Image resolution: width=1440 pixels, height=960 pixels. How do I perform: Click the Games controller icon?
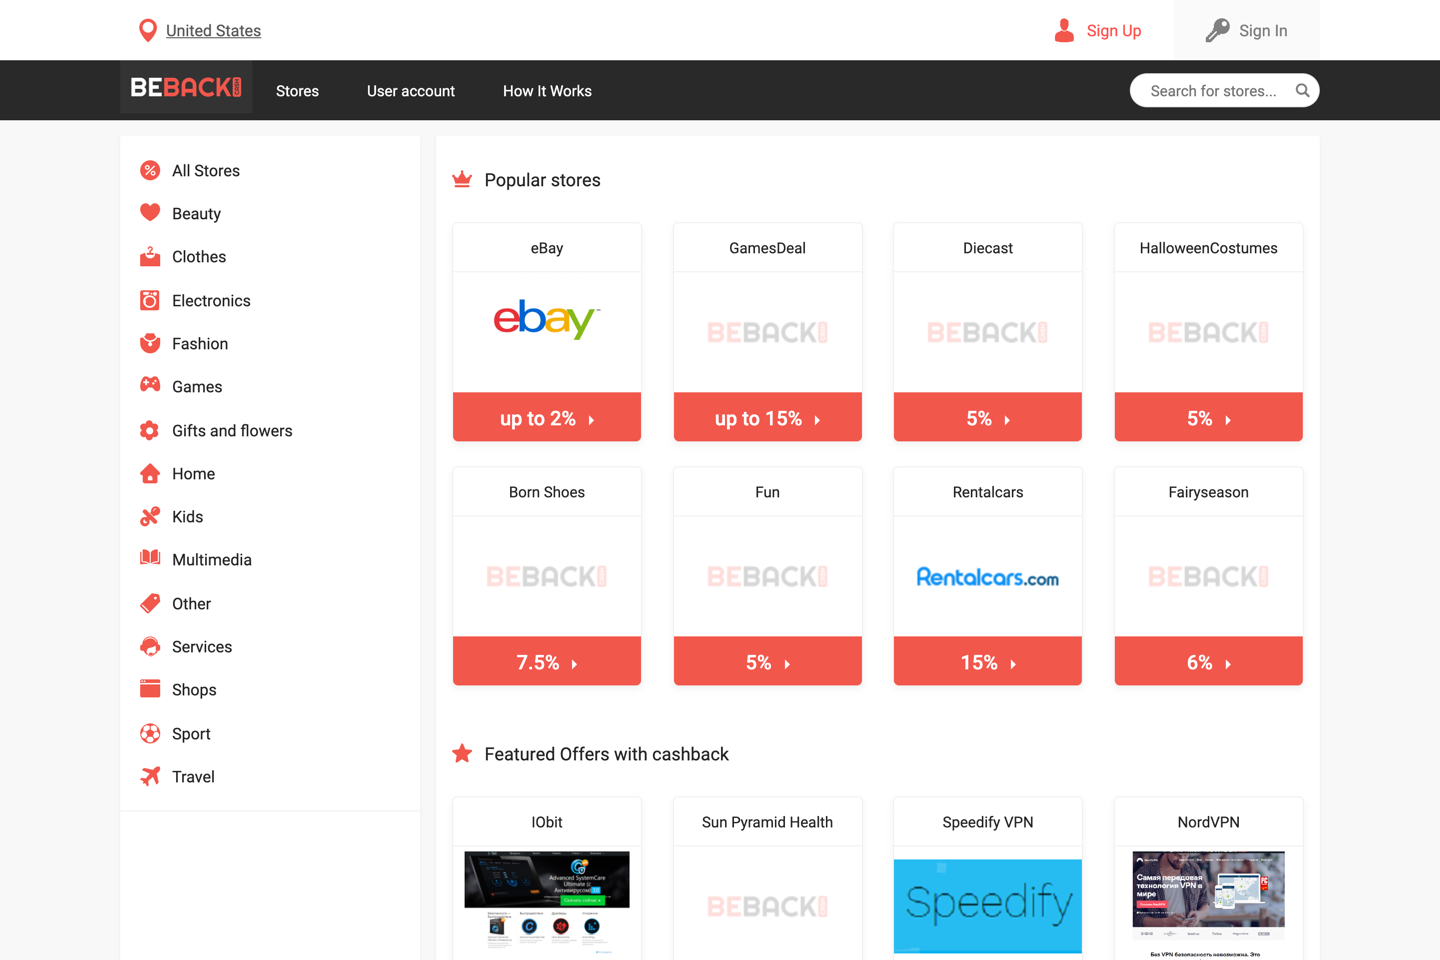click(x=150, y=385)
